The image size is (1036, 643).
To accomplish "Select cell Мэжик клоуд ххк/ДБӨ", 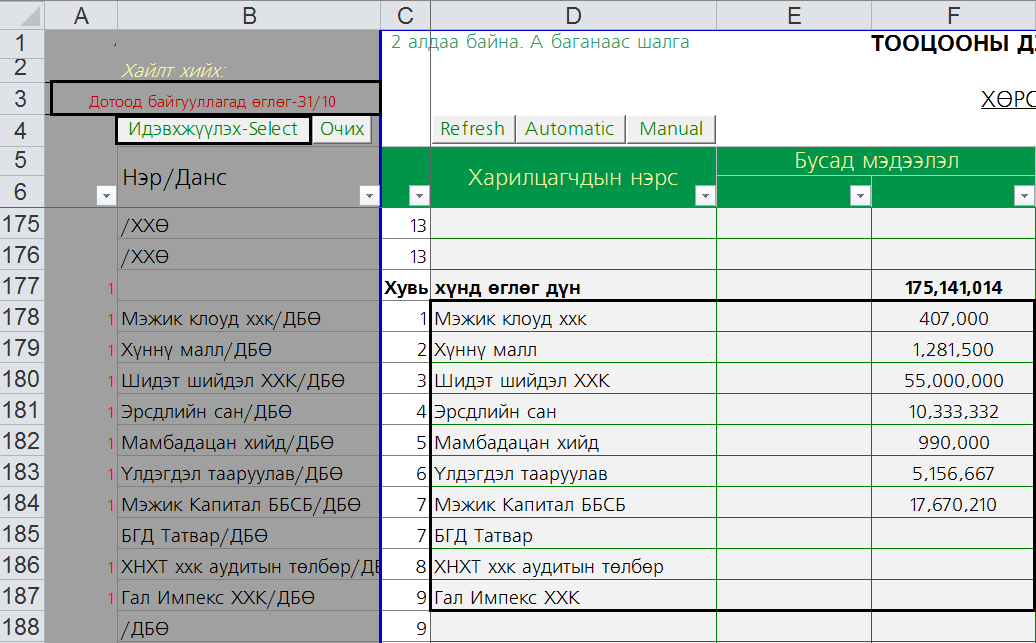I will (249, 319).
